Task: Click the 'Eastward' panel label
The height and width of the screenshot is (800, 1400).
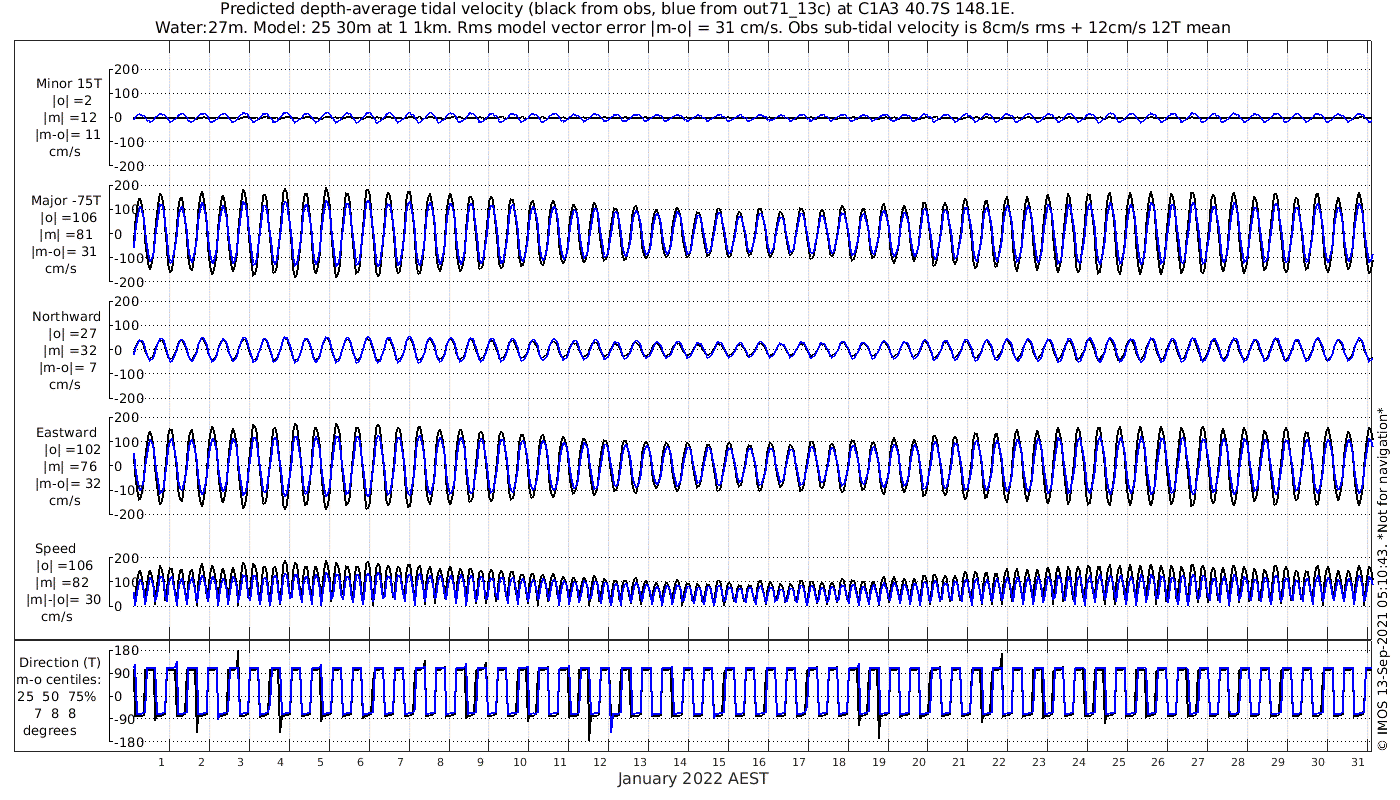Action: point(67,433)
